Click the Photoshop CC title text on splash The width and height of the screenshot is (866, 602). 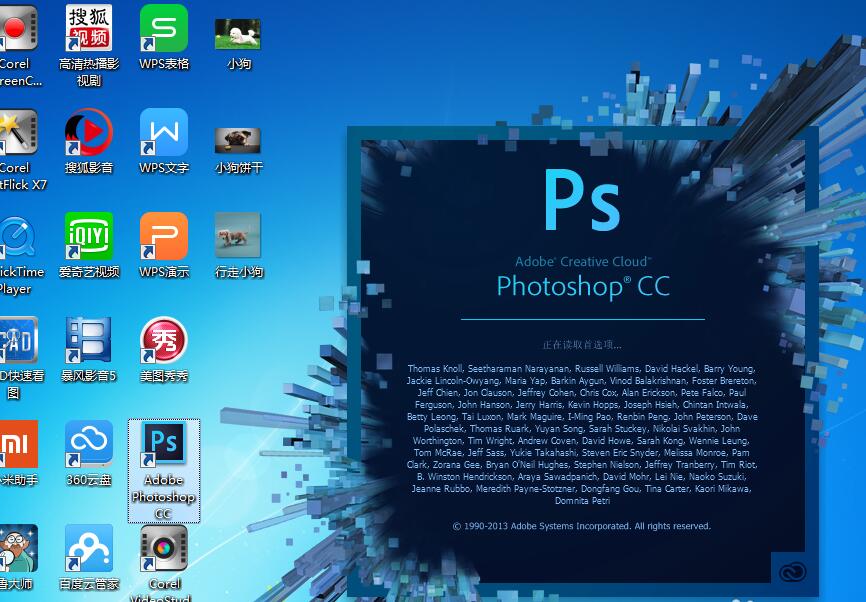click(583, 287)
